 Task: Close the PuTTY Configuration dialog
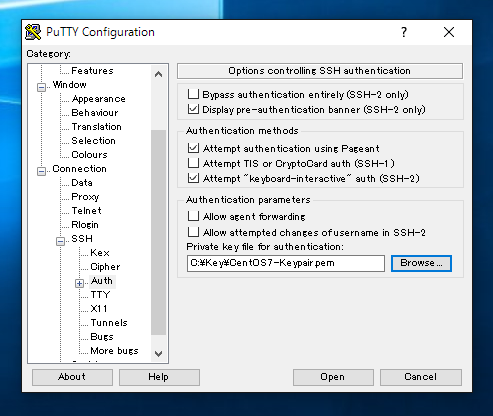(449, 32)
